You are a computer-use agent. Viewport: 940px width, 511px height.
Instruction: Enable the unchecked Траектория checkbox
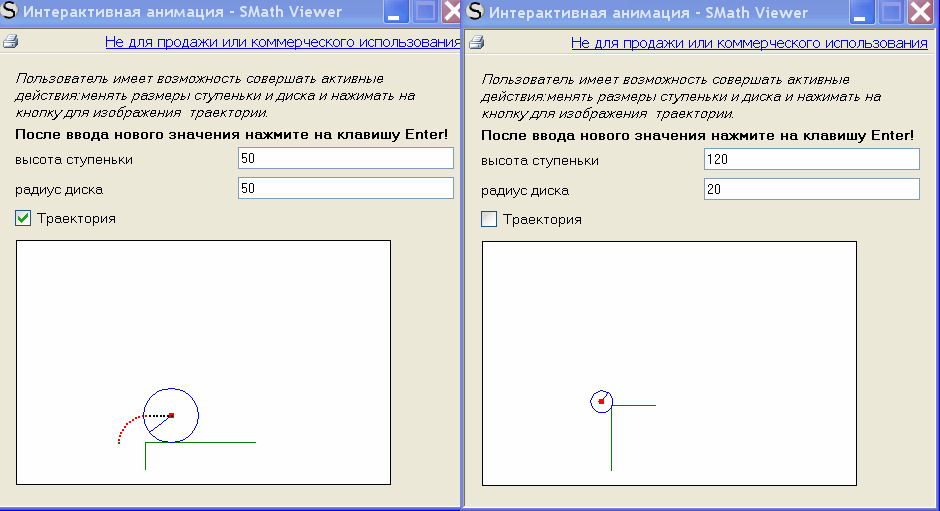489,219
